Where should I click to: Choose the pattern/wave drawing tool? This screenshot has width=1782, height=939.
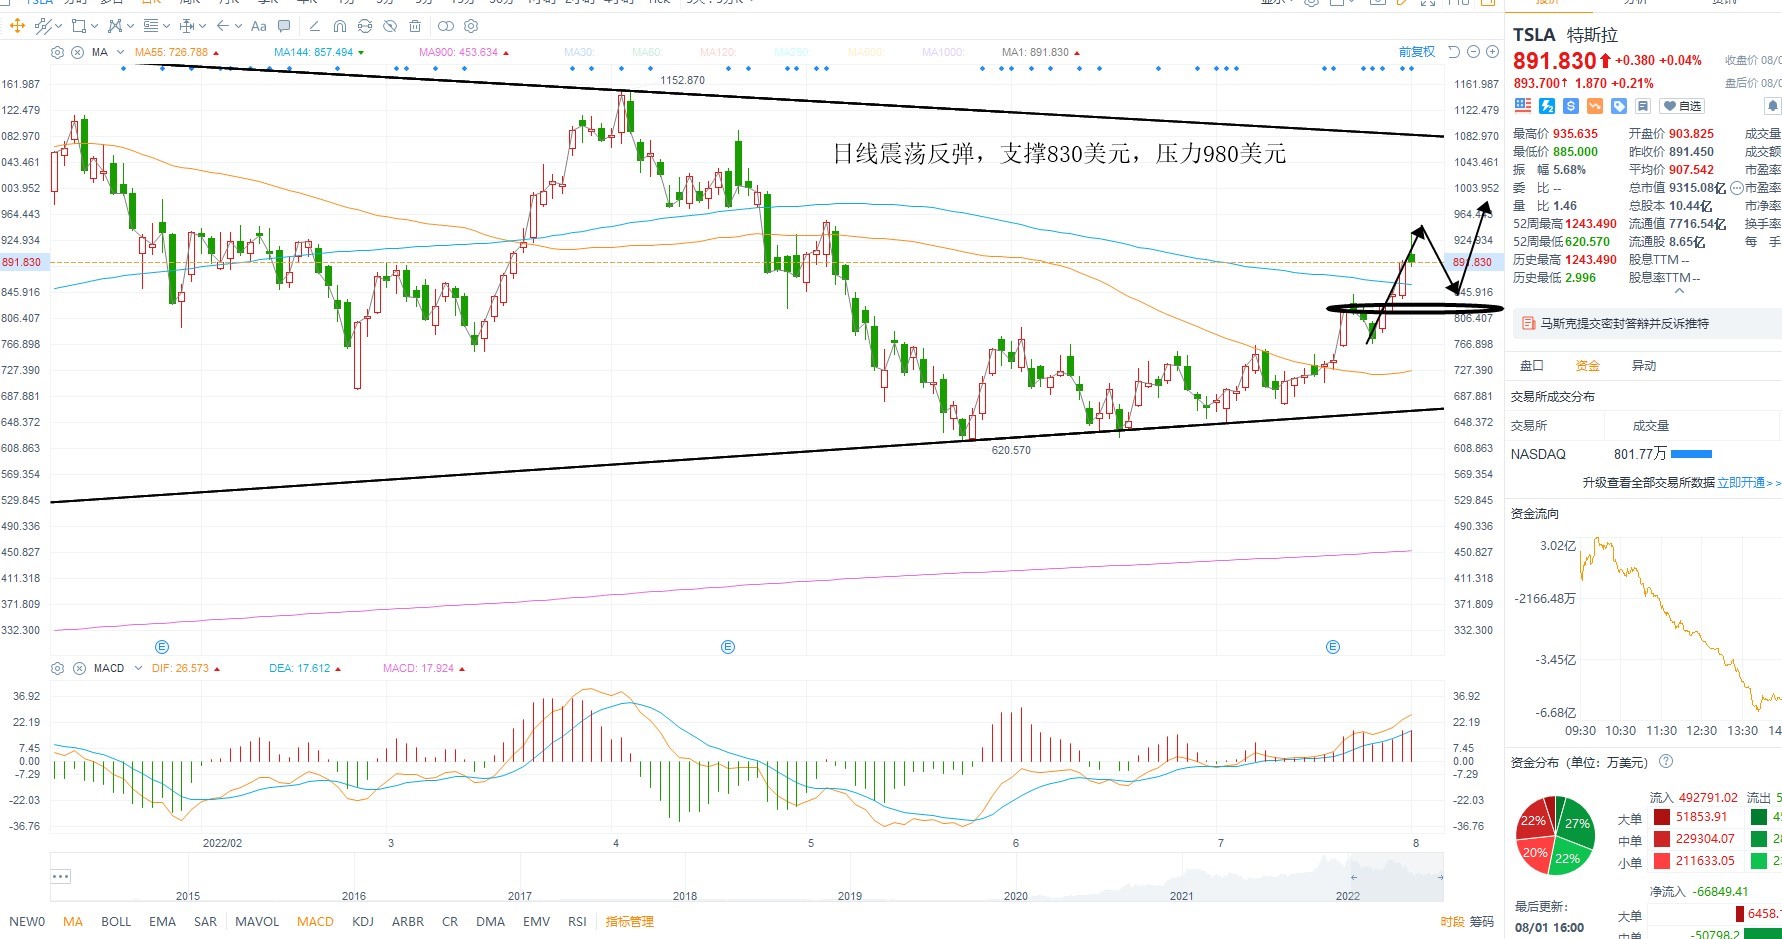pyautogui.click(x=115, y=26)
